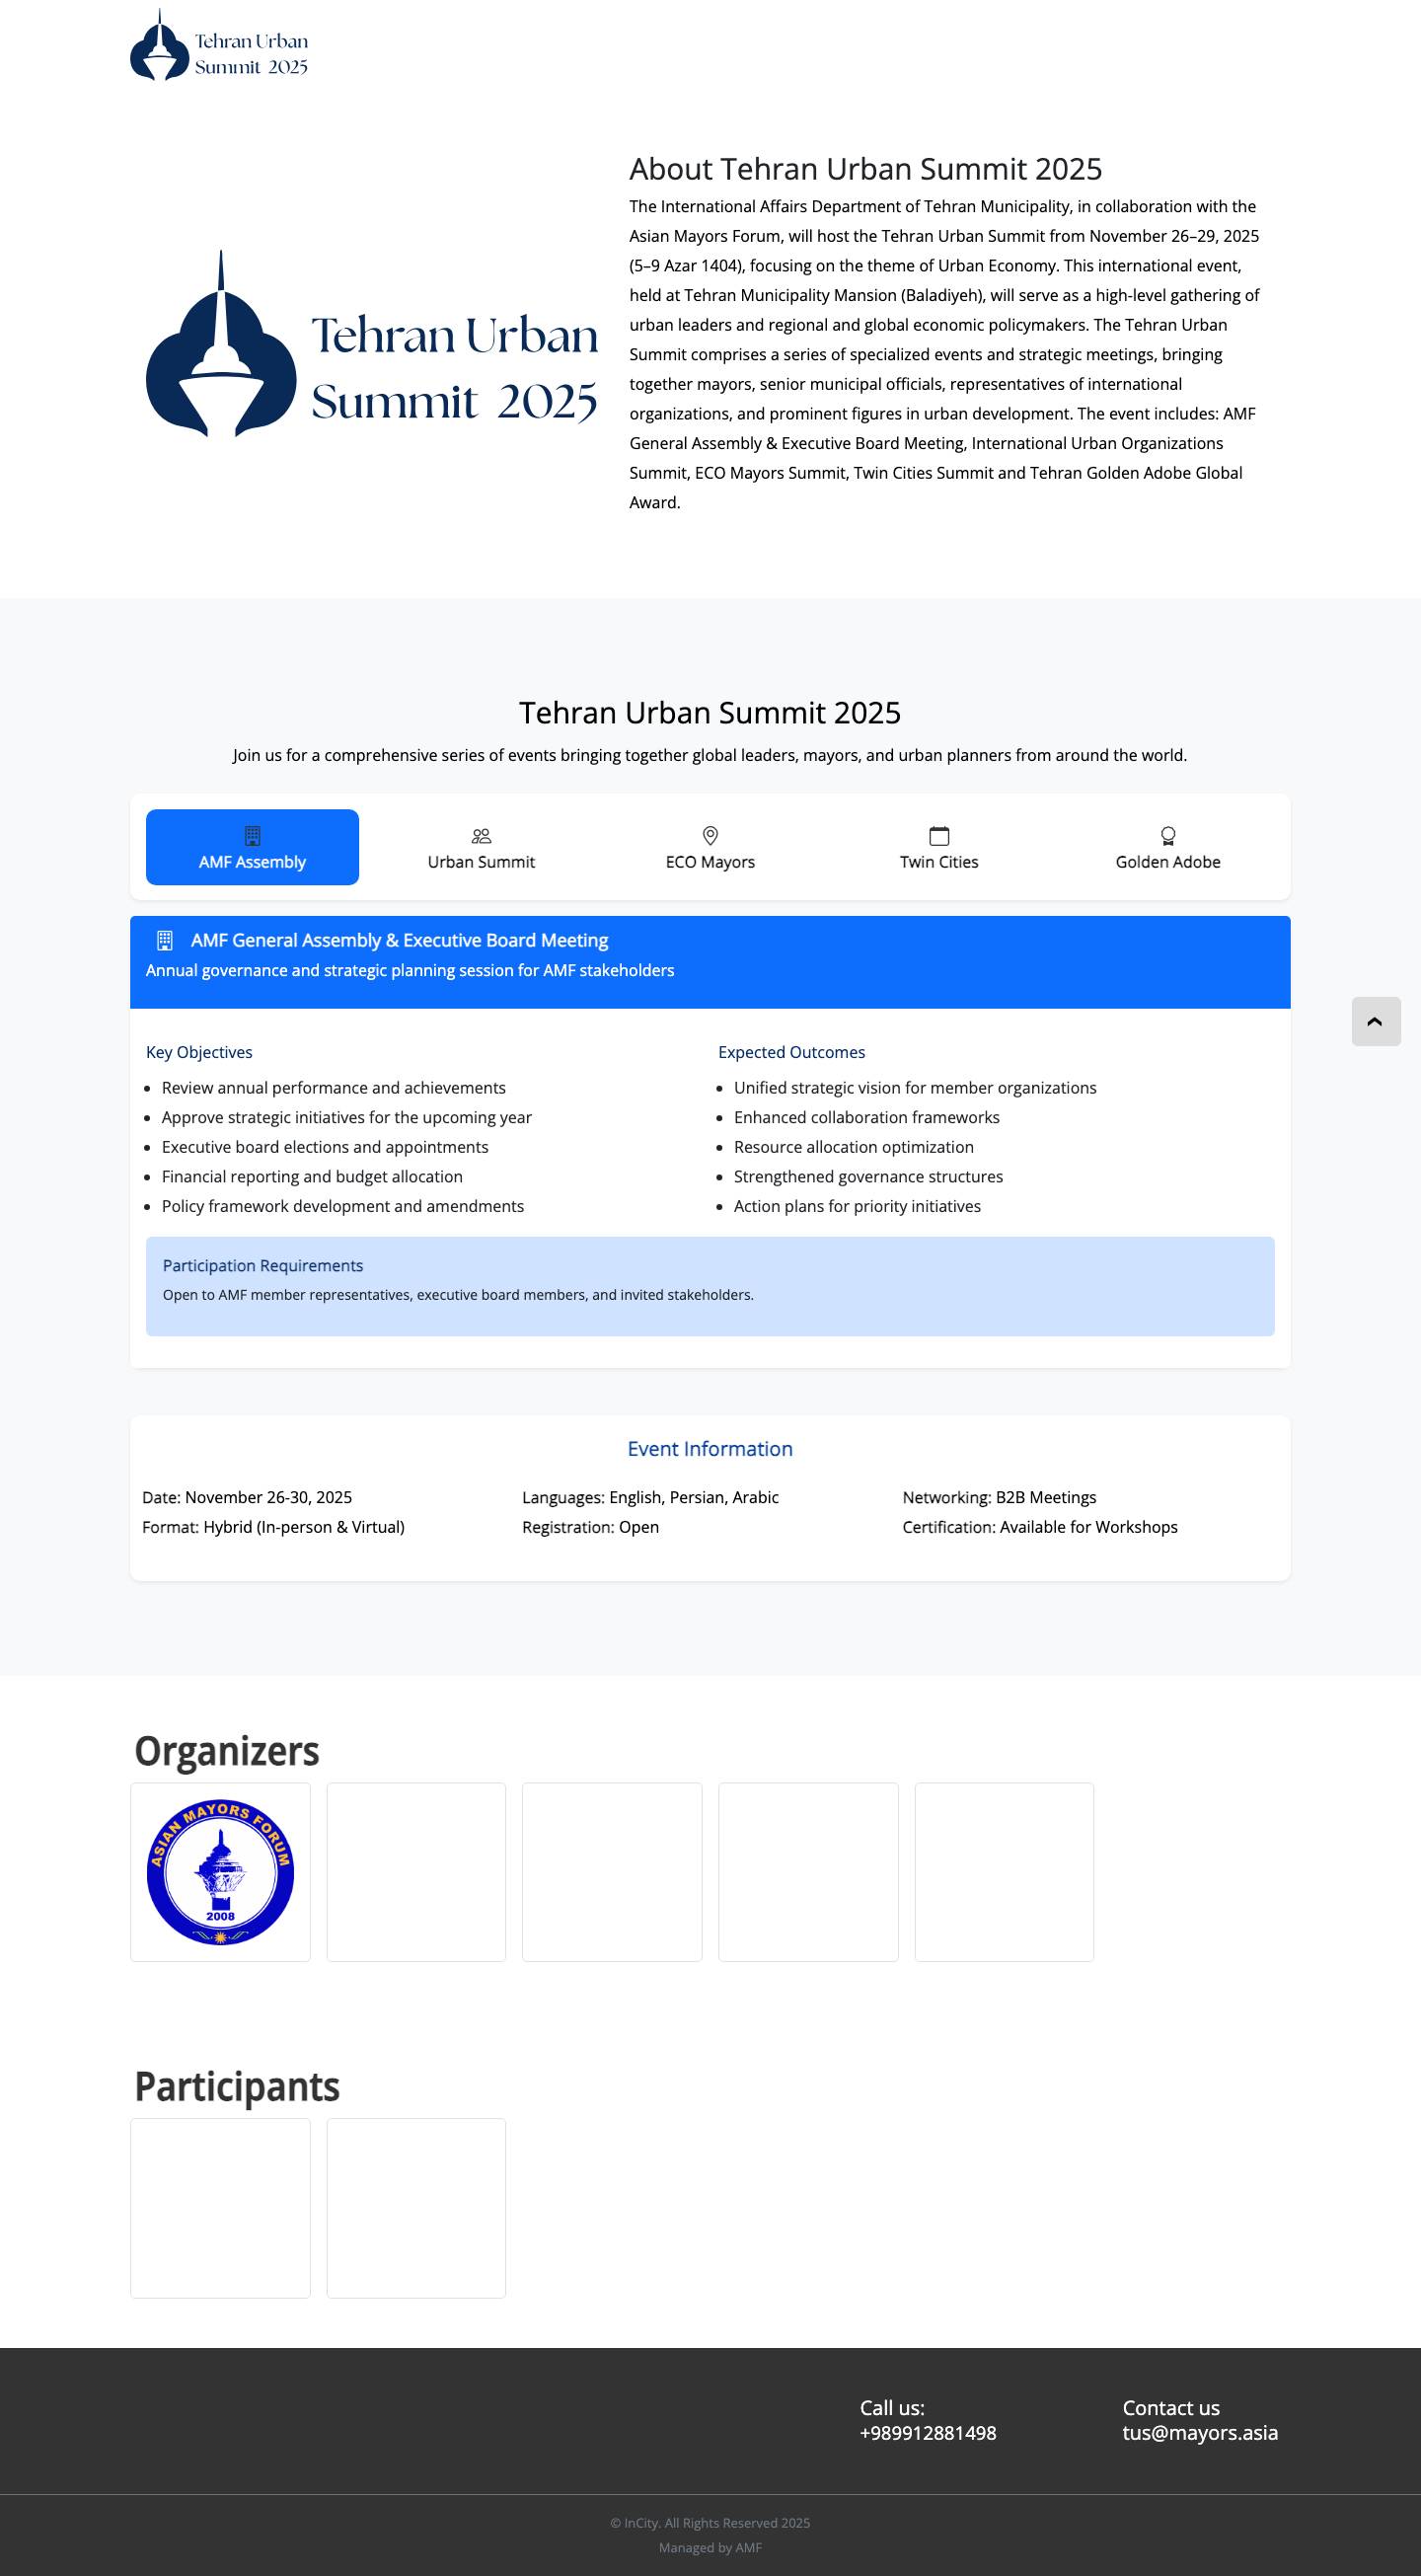Click the Call us label in footer
The width and height of the screenshot is (1421, 2576).
coord(892,2408)
